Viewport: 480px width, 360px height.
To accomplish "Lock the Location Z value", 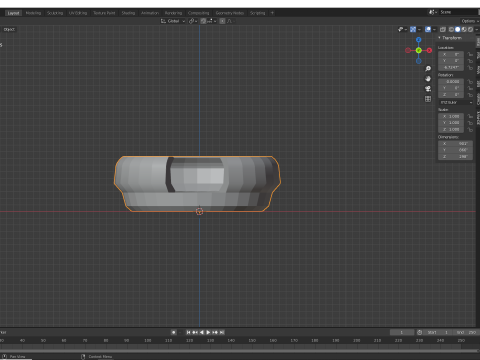I will [x=470, y=67].
